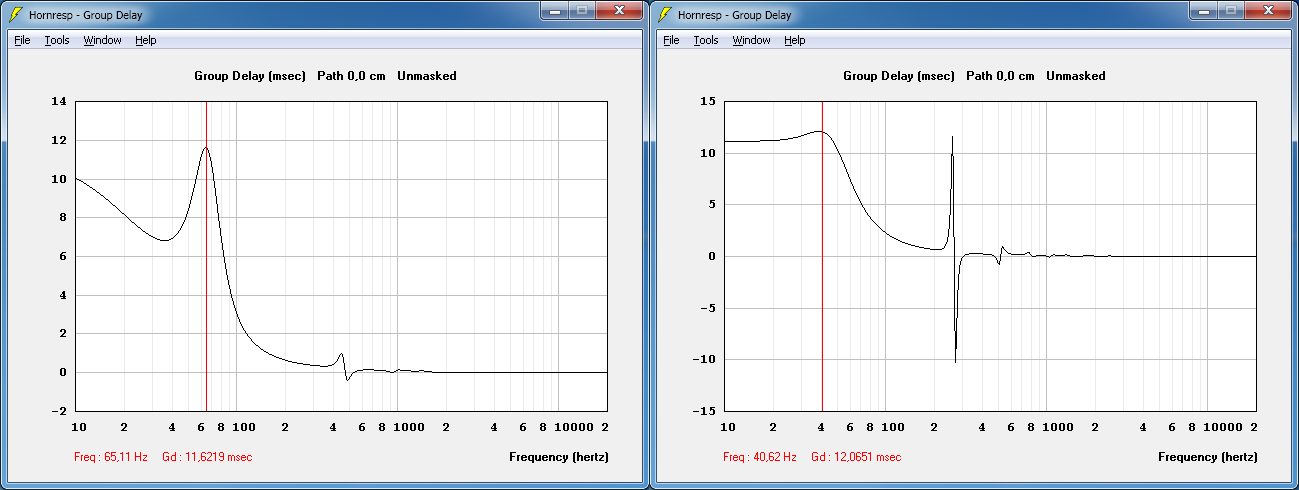Open Tools menu in right Group Delay window
The image size is (1299, 490).
pyautogui.click(x=706, y=40)
